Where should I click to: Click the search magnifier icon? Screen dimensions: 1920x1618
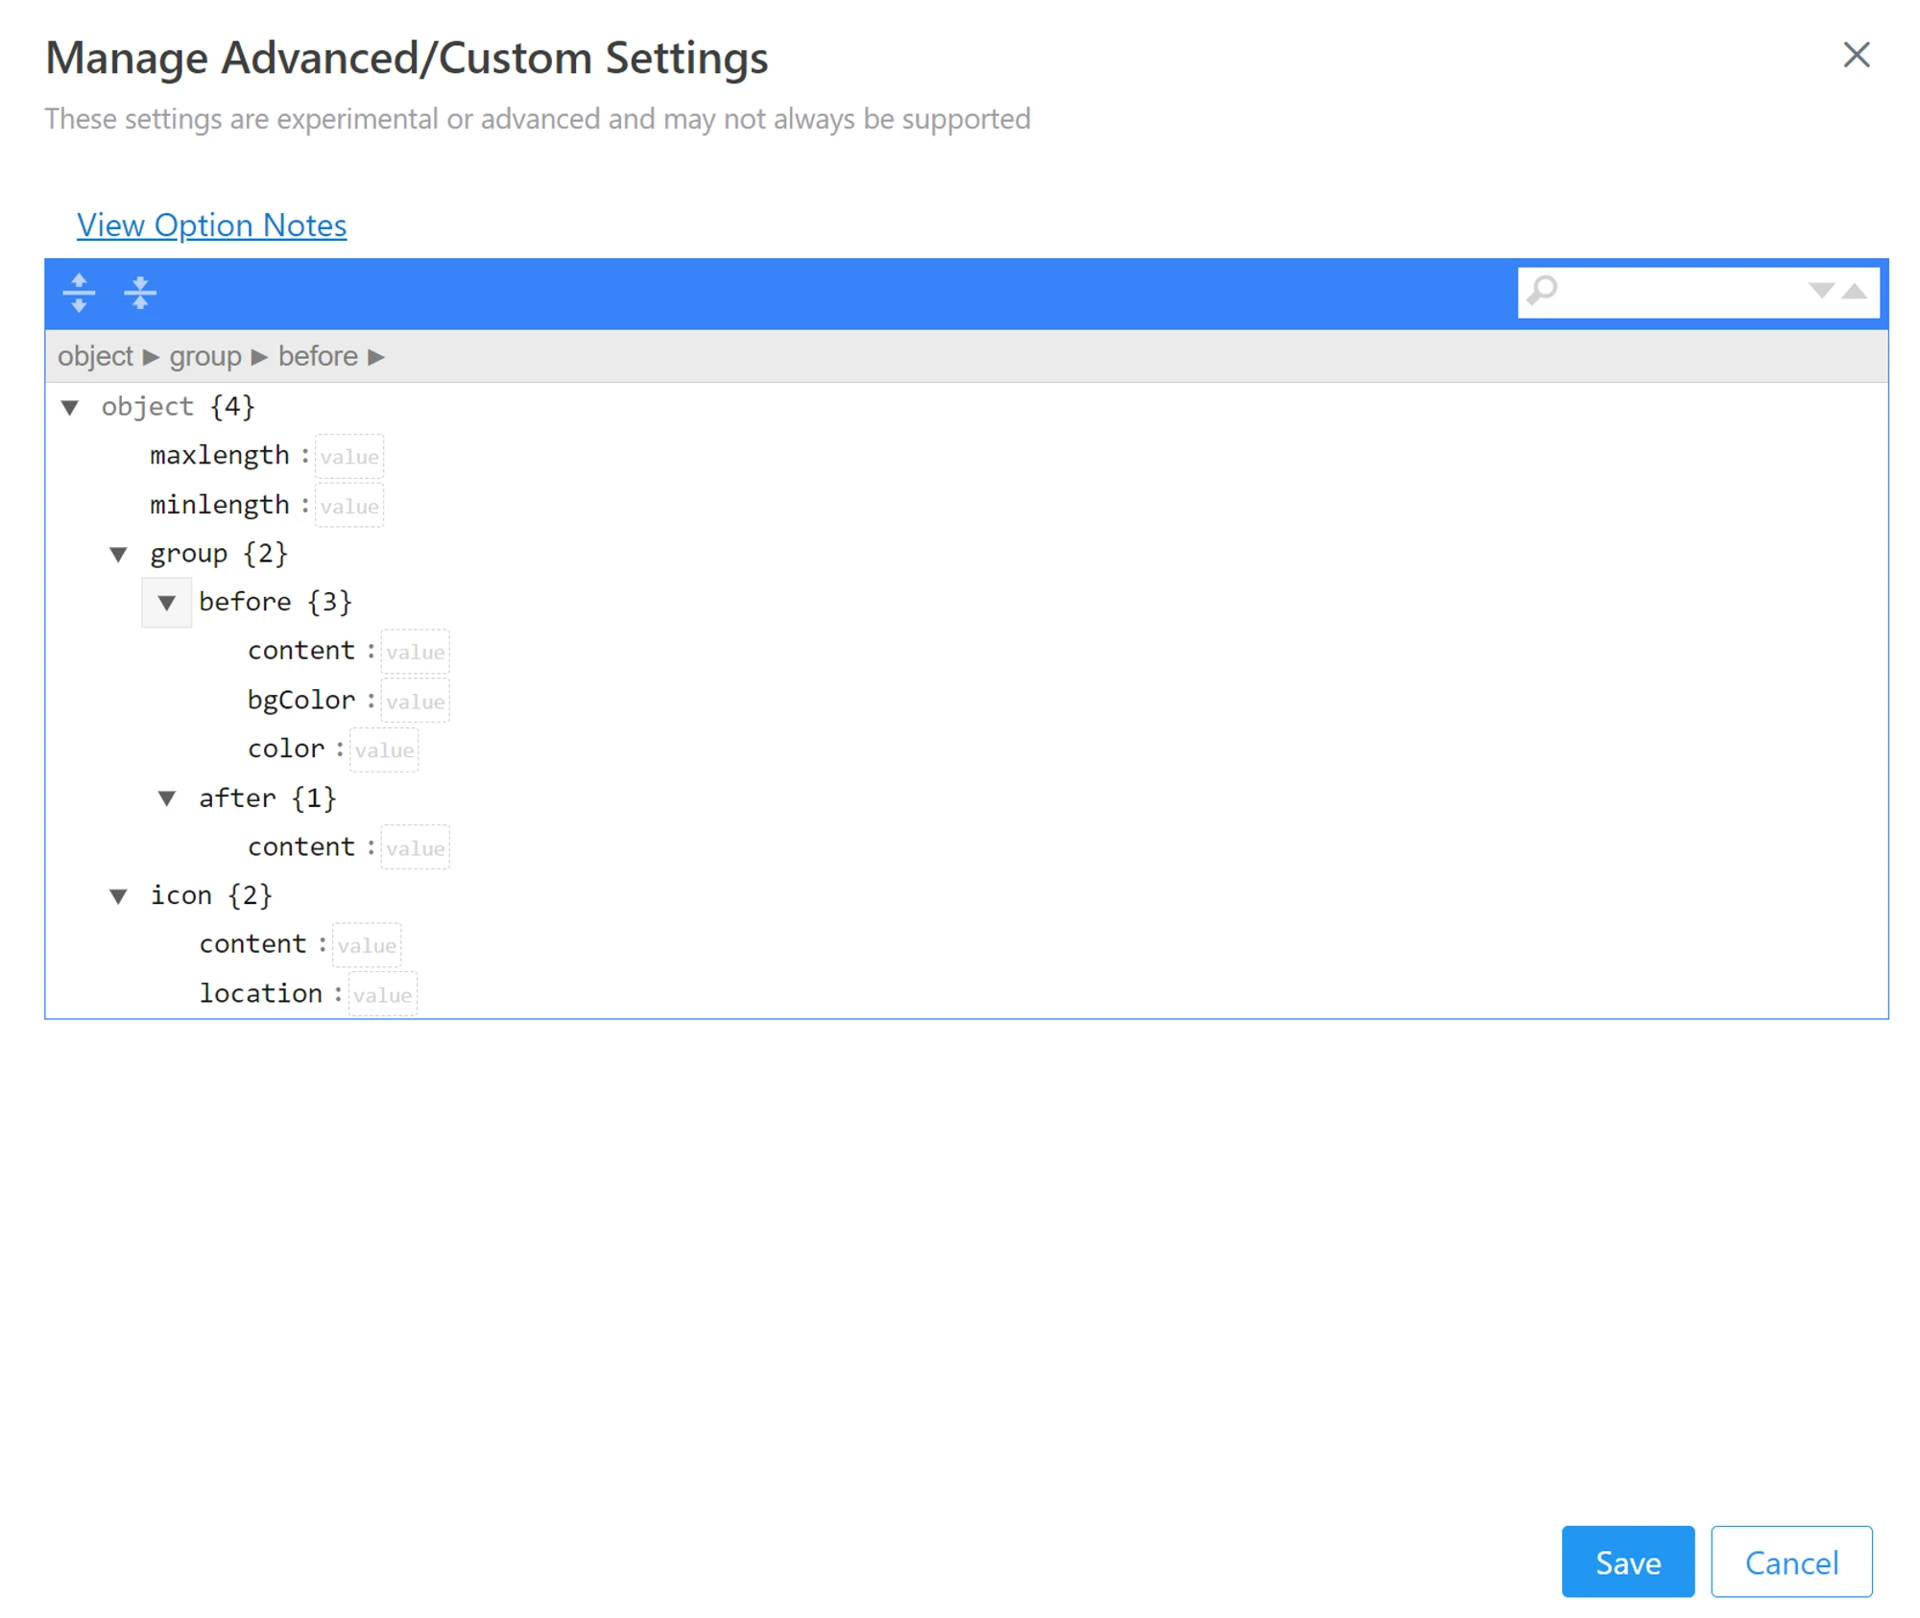click(x=1542, y=291)
